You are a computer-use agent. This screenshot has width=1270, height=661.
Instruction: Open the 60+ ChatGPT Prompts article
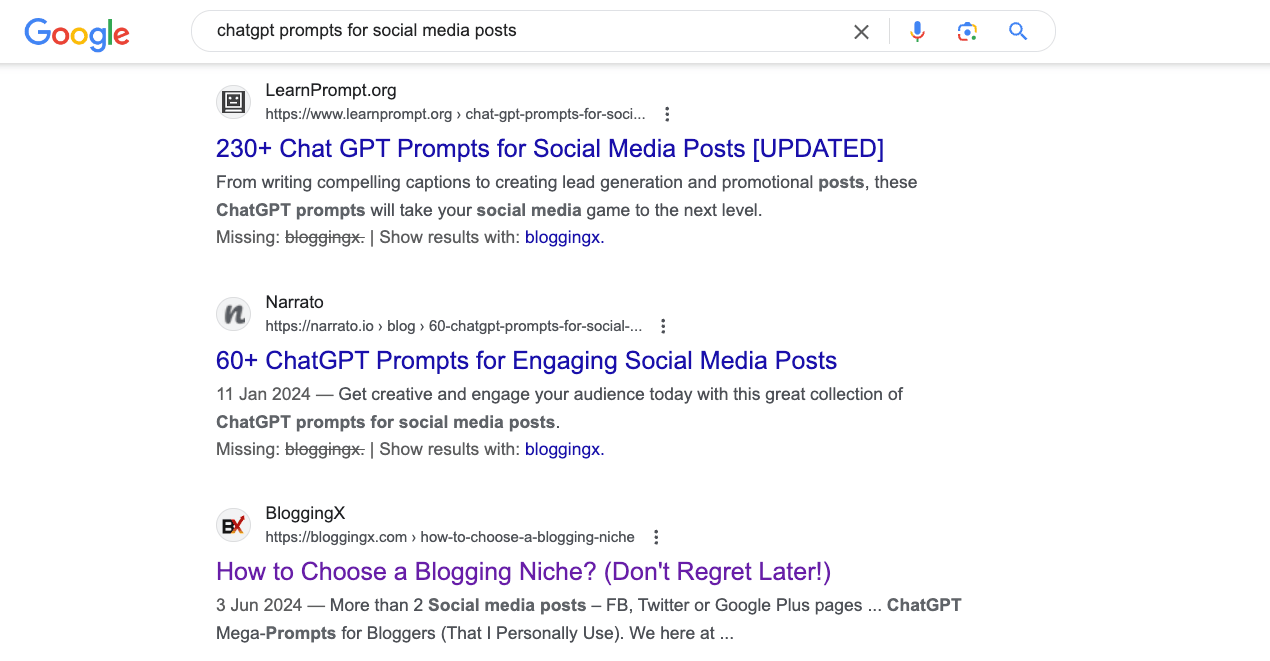(x=526, y=360)
